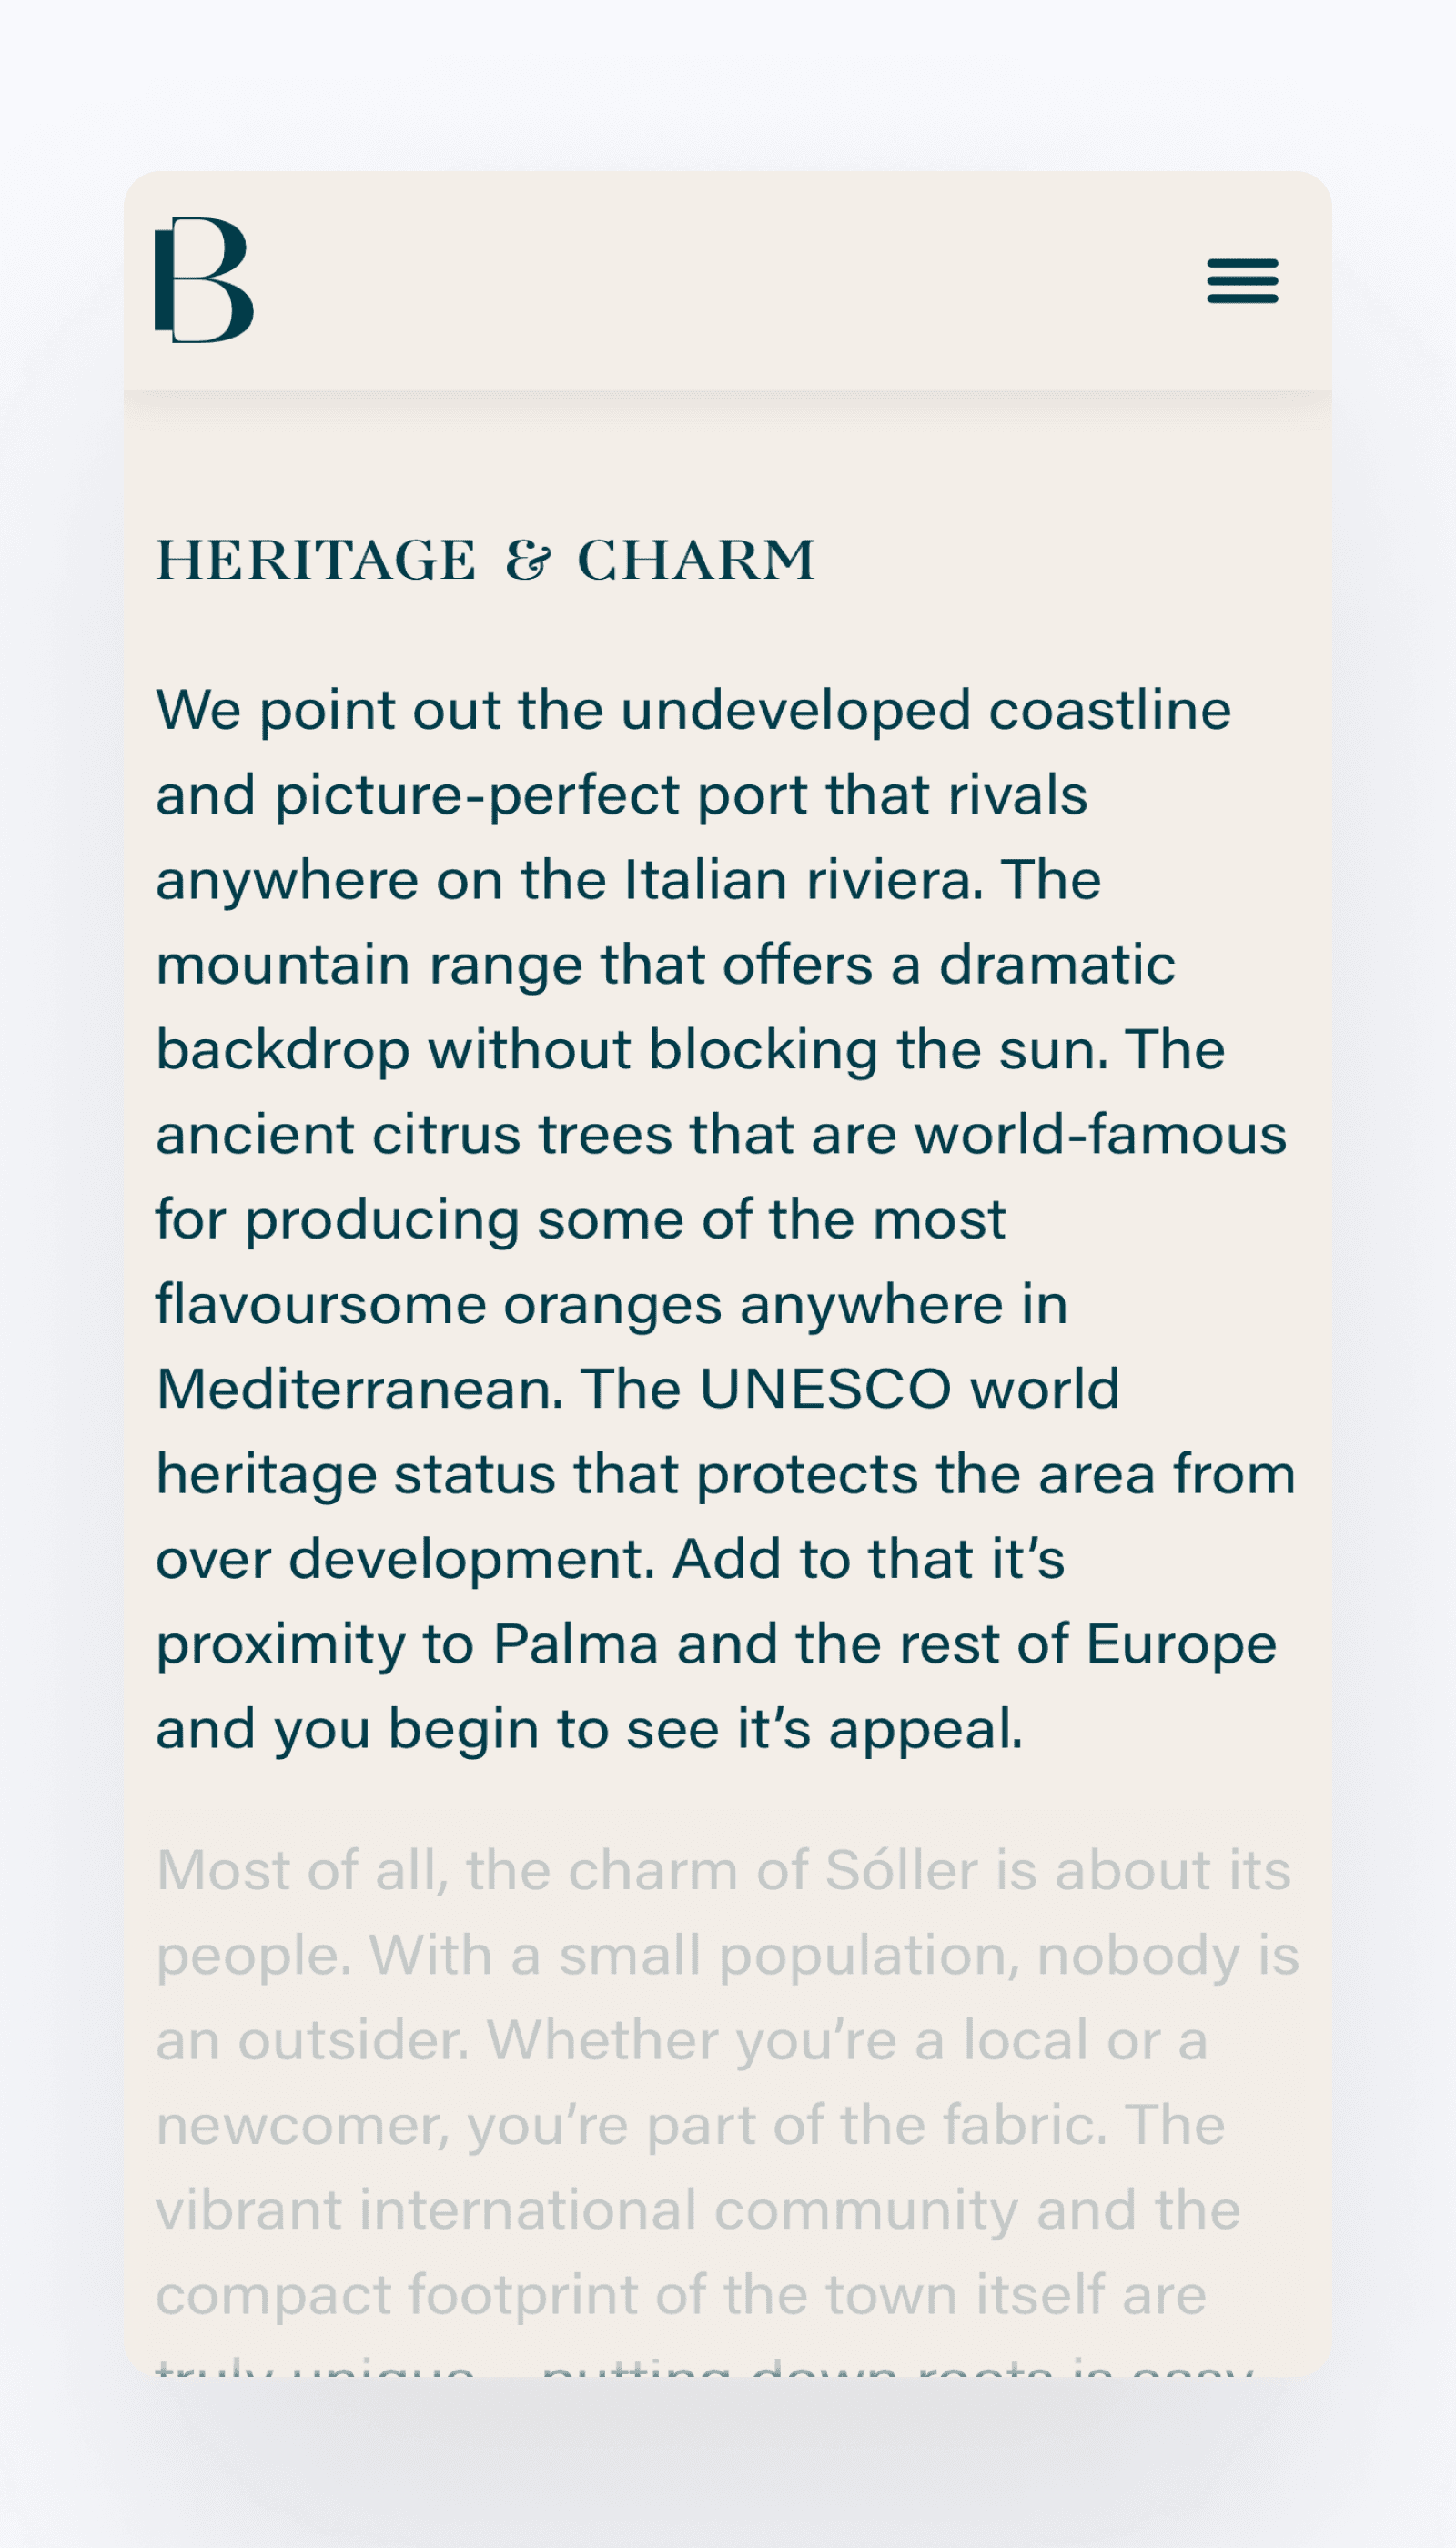
Task: Click the ampersand in the heading
Action: (x=528, y=560)
